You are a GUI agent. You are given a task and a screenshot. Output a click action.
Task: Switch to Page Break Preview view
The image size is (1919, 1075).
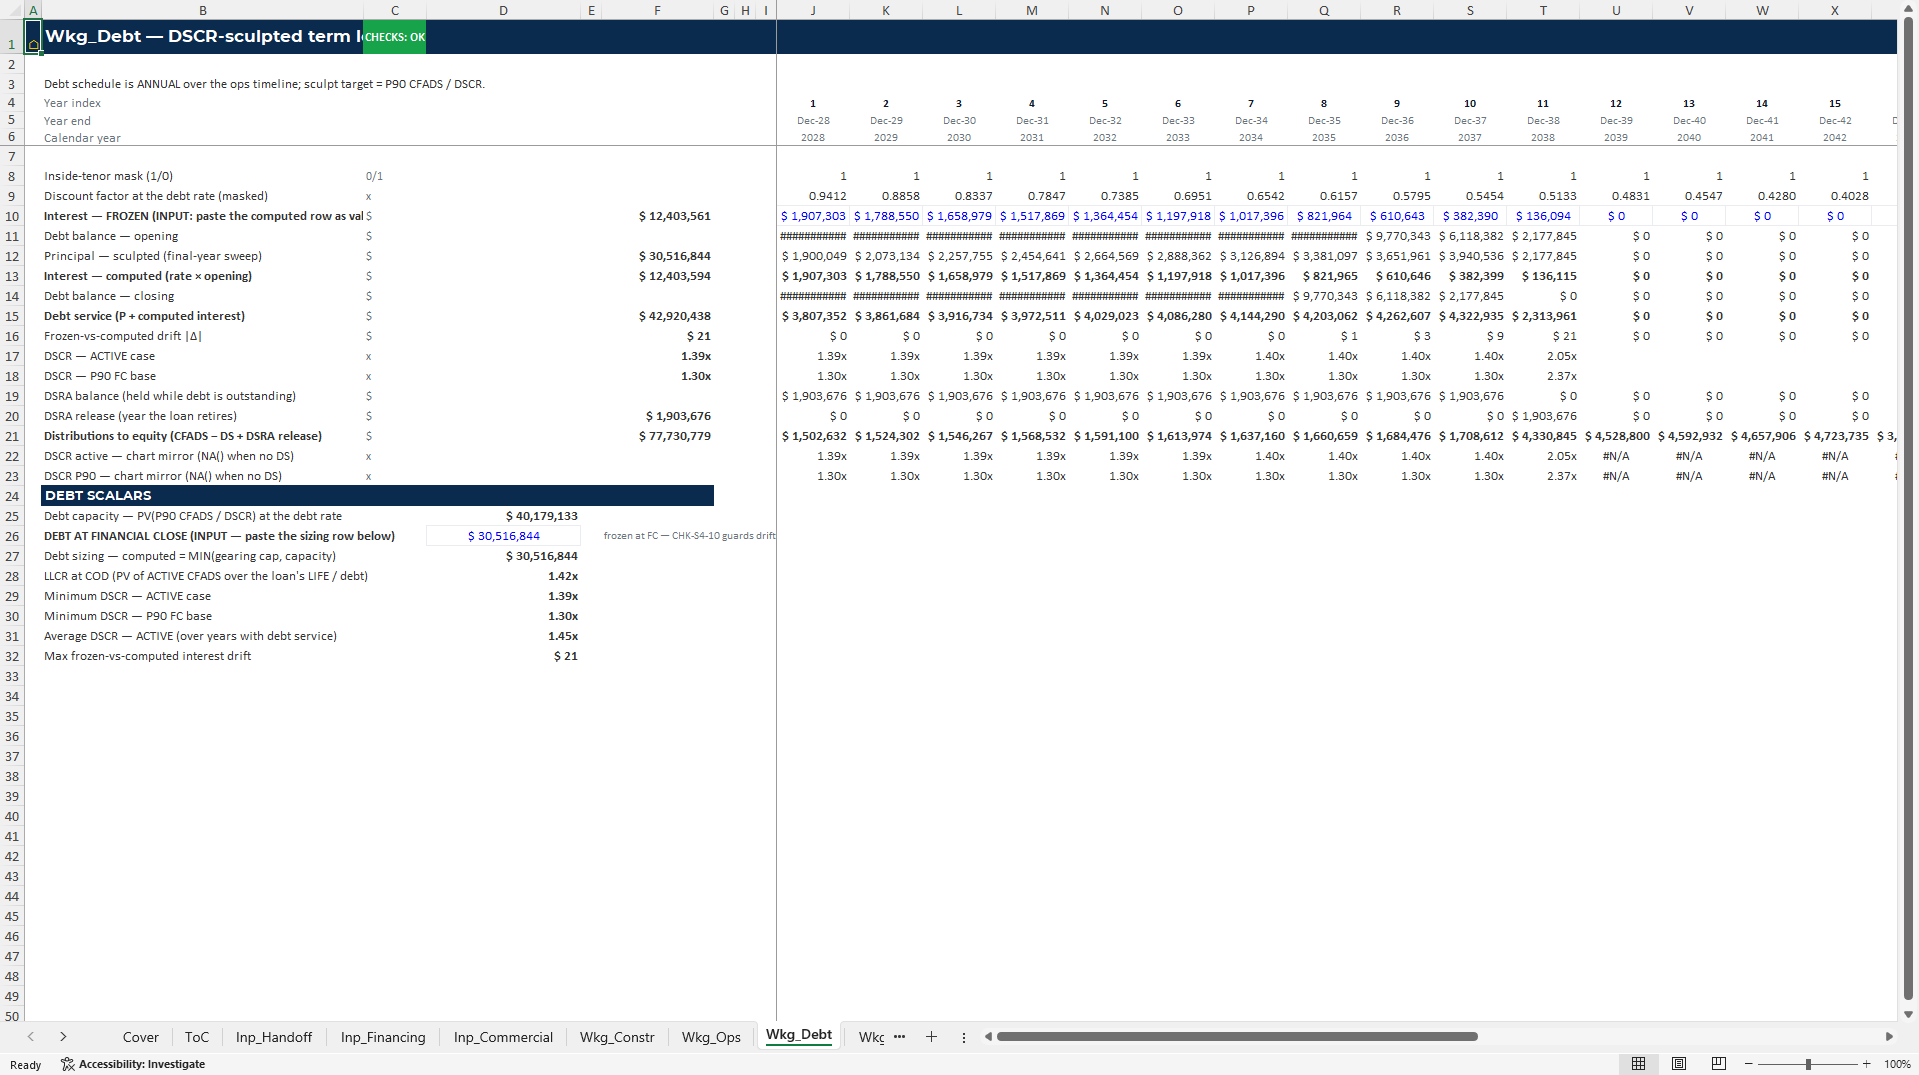(1719, 1064)
